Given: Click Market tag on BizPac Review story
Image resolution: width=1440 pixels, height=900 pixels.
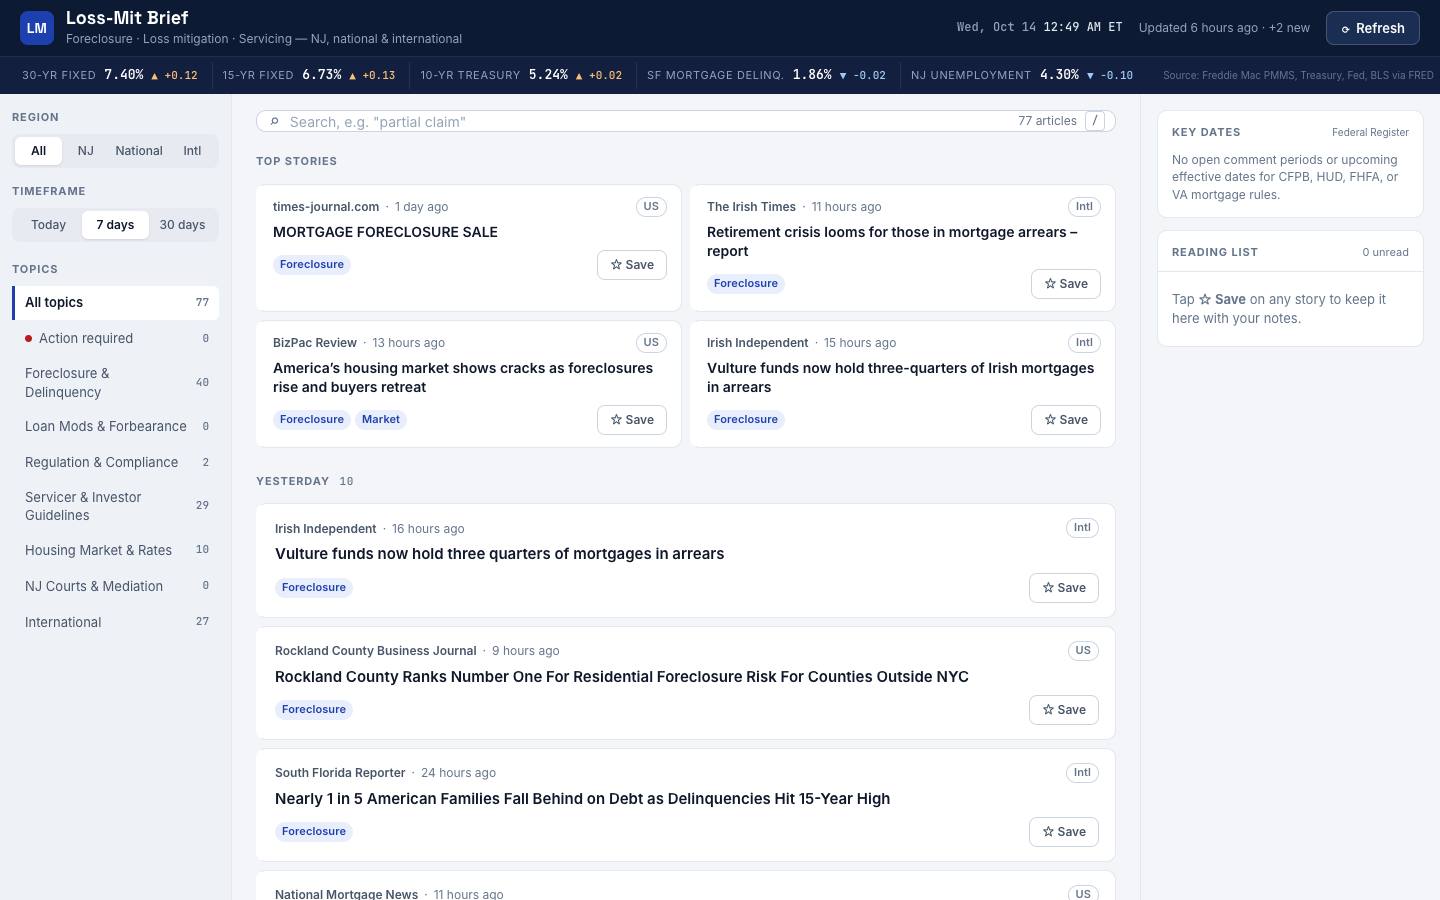Looking at the screenshot, I should (381, 420).
